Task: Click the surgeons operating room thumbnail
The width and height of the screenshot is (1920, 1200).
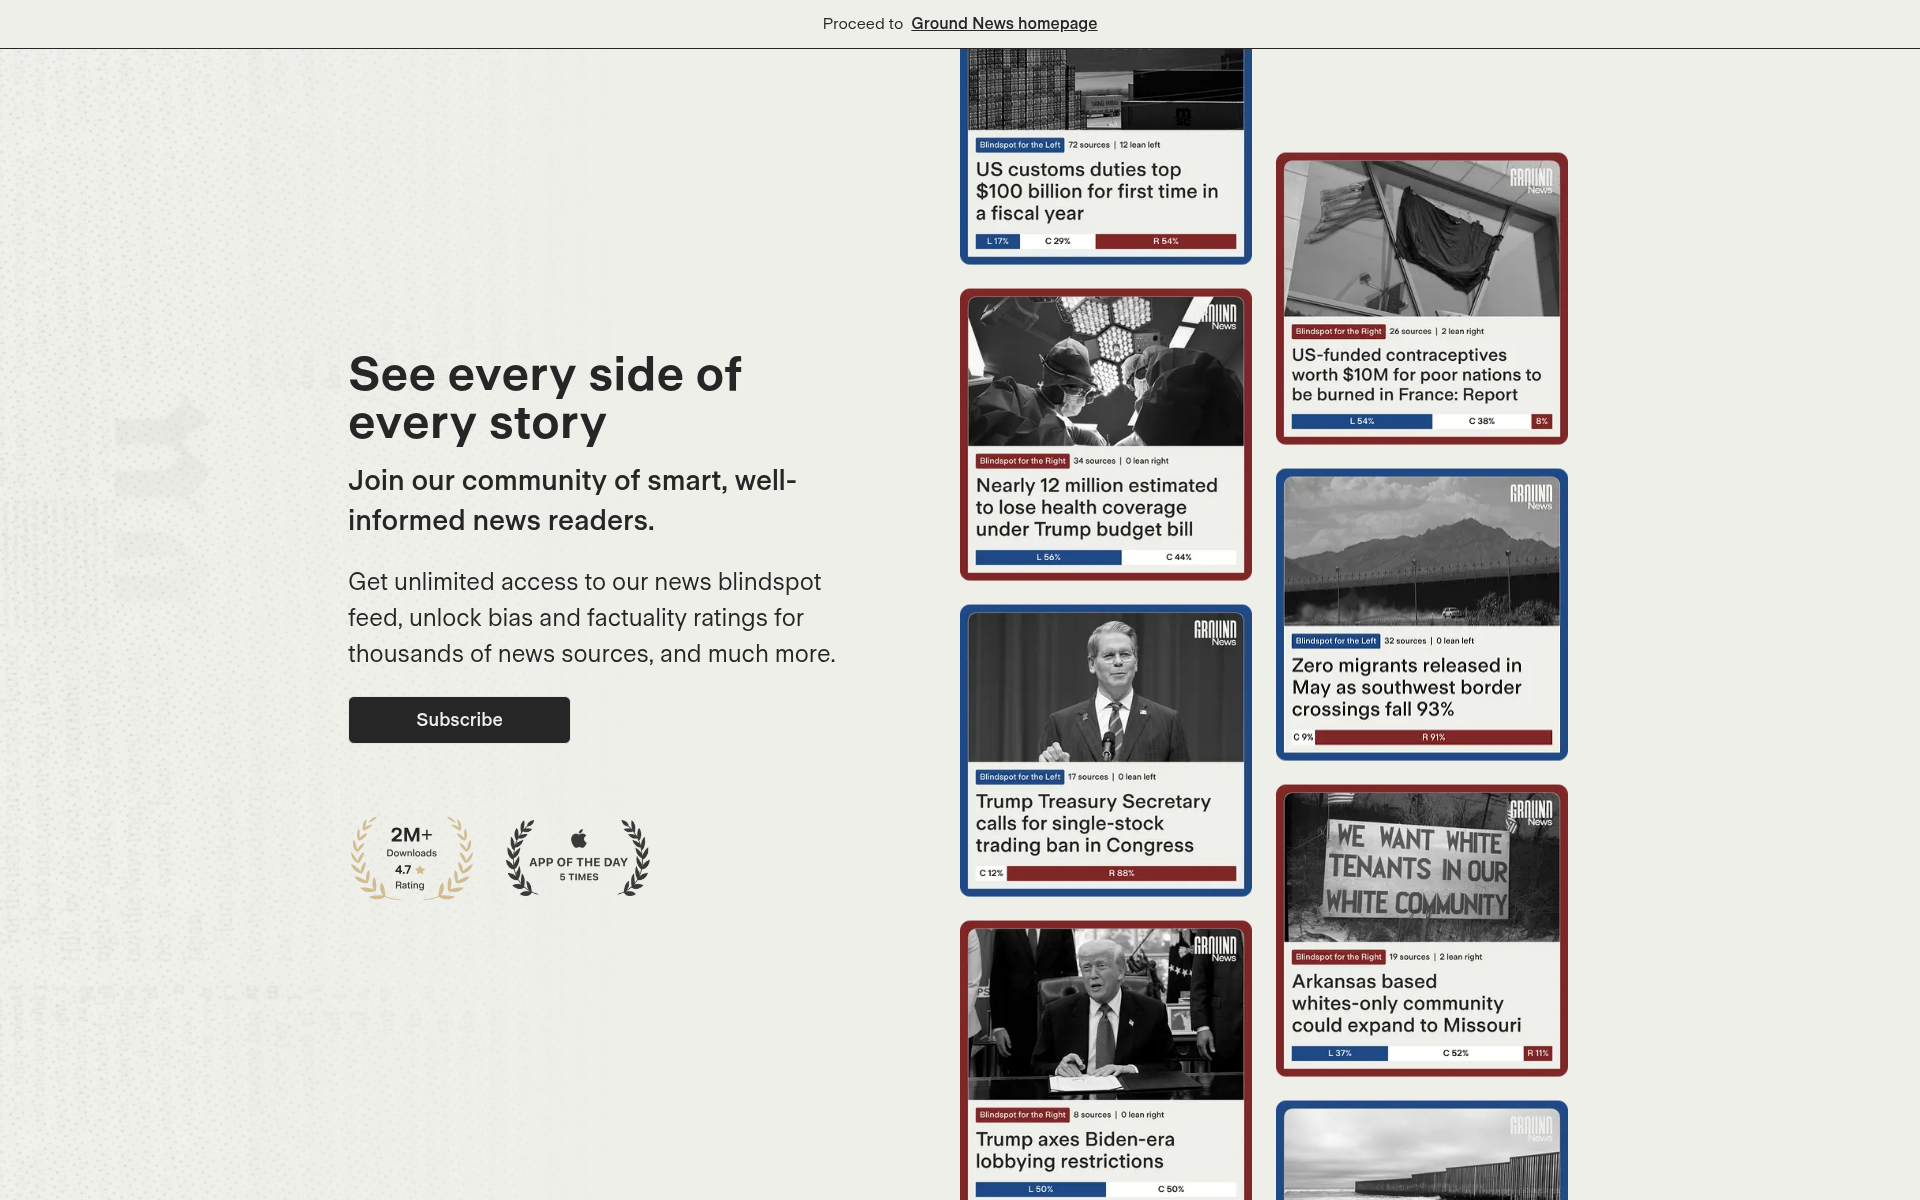Action: [x=1106, y=371]
